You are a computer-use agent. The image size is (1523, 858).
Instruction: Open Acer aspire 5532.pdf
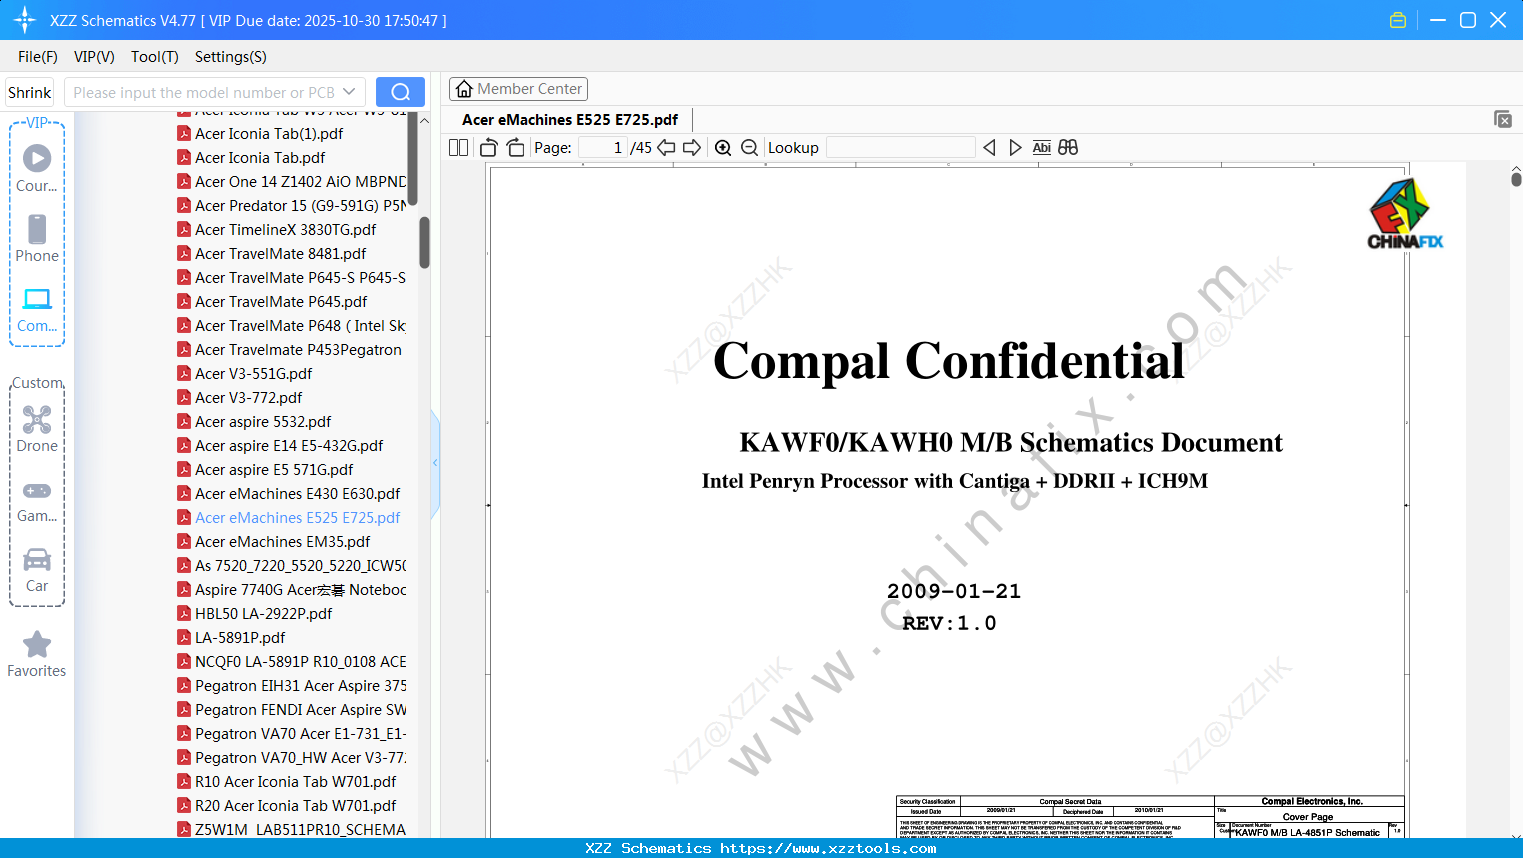(263, 422)
